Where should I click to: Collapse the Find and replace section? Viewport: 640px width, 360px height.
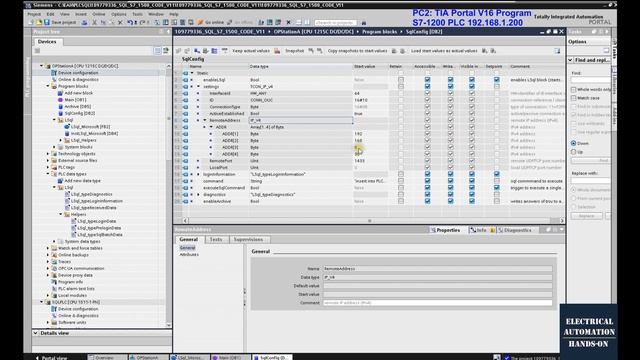pyautogui.click(x=570, y=60)
